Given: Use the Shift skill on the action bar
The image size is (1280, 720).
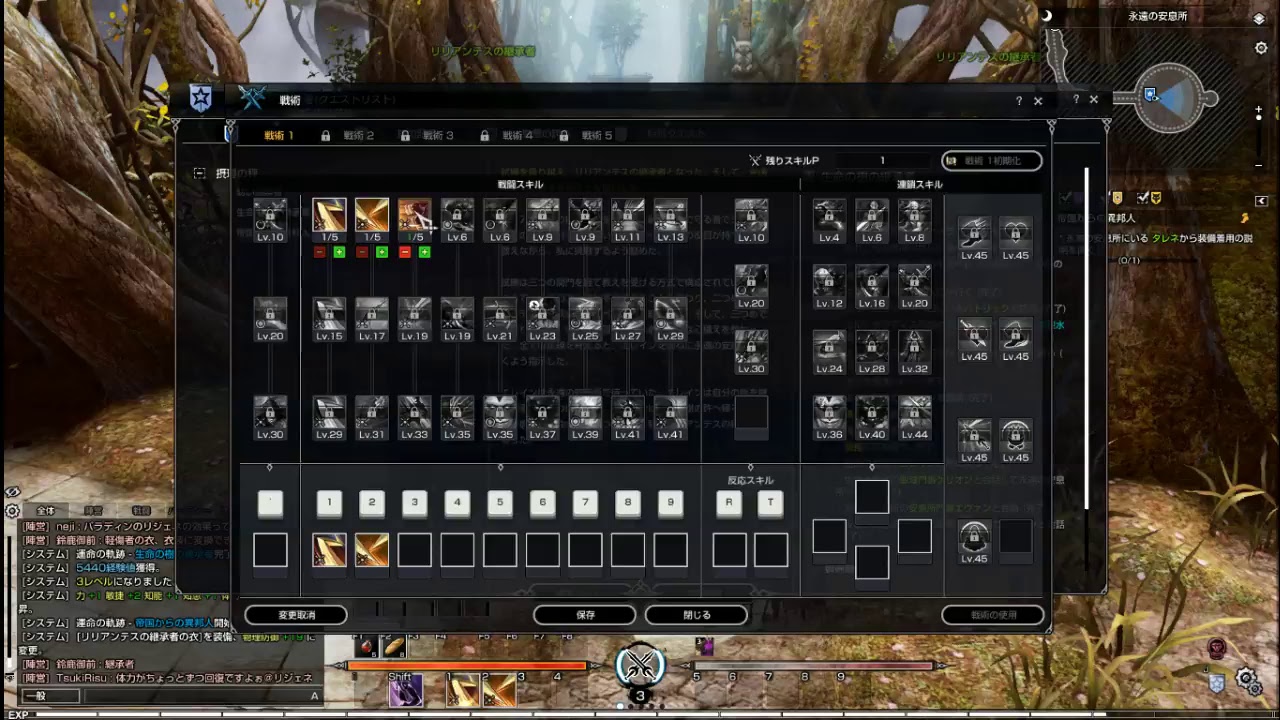Looking at the screenshot, I should 405,690.
